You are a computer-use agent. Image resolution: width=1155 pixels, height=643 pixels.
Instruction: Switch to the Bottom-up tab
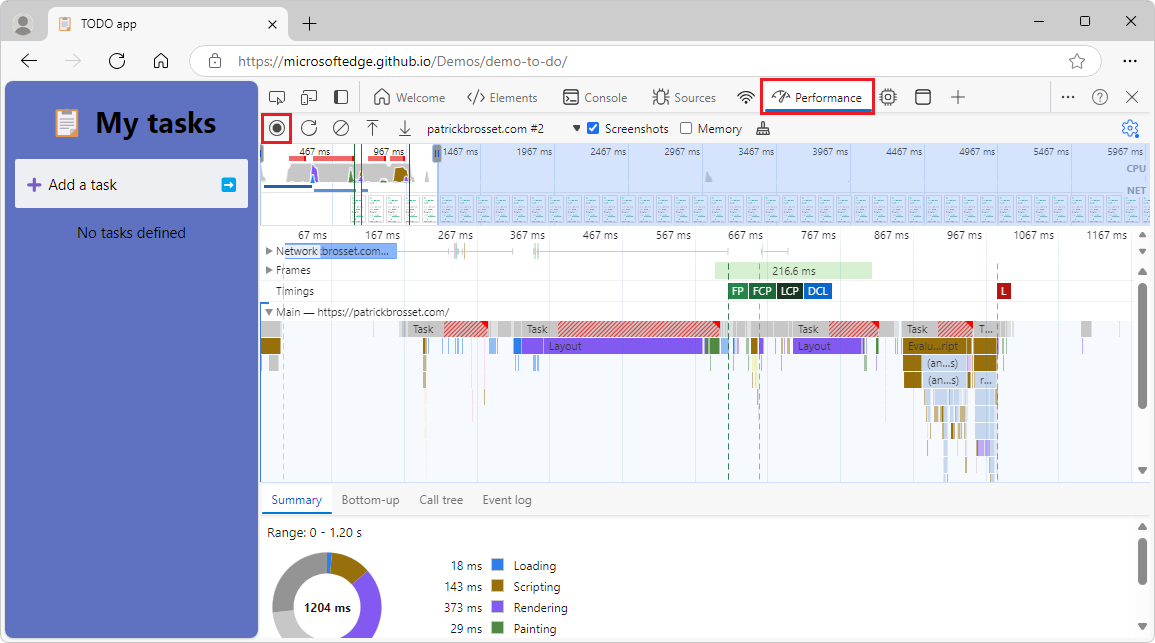(371, 499)
